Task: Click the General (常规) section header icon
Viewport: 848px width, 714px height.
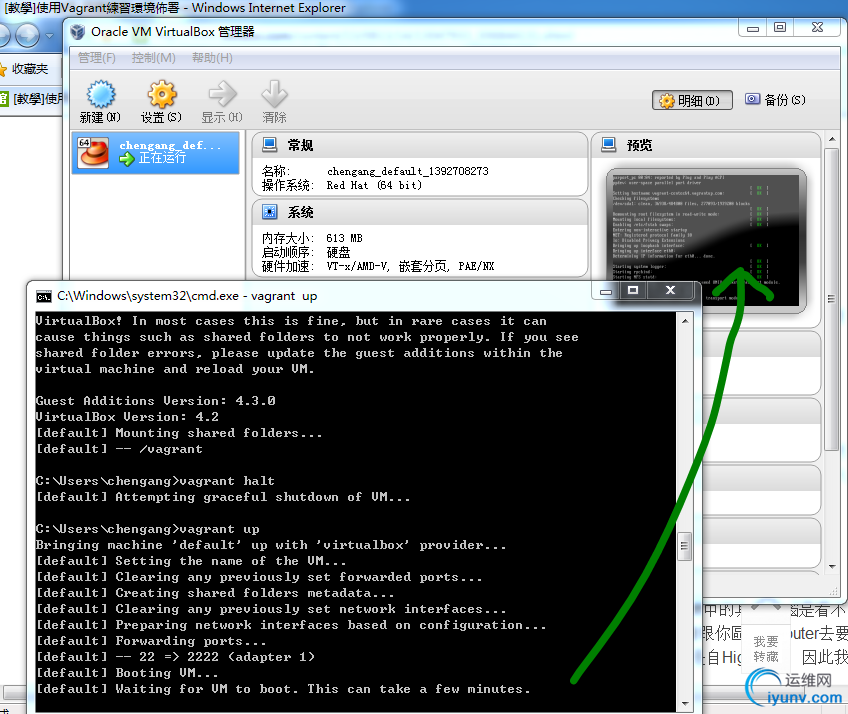Action: 269,144
